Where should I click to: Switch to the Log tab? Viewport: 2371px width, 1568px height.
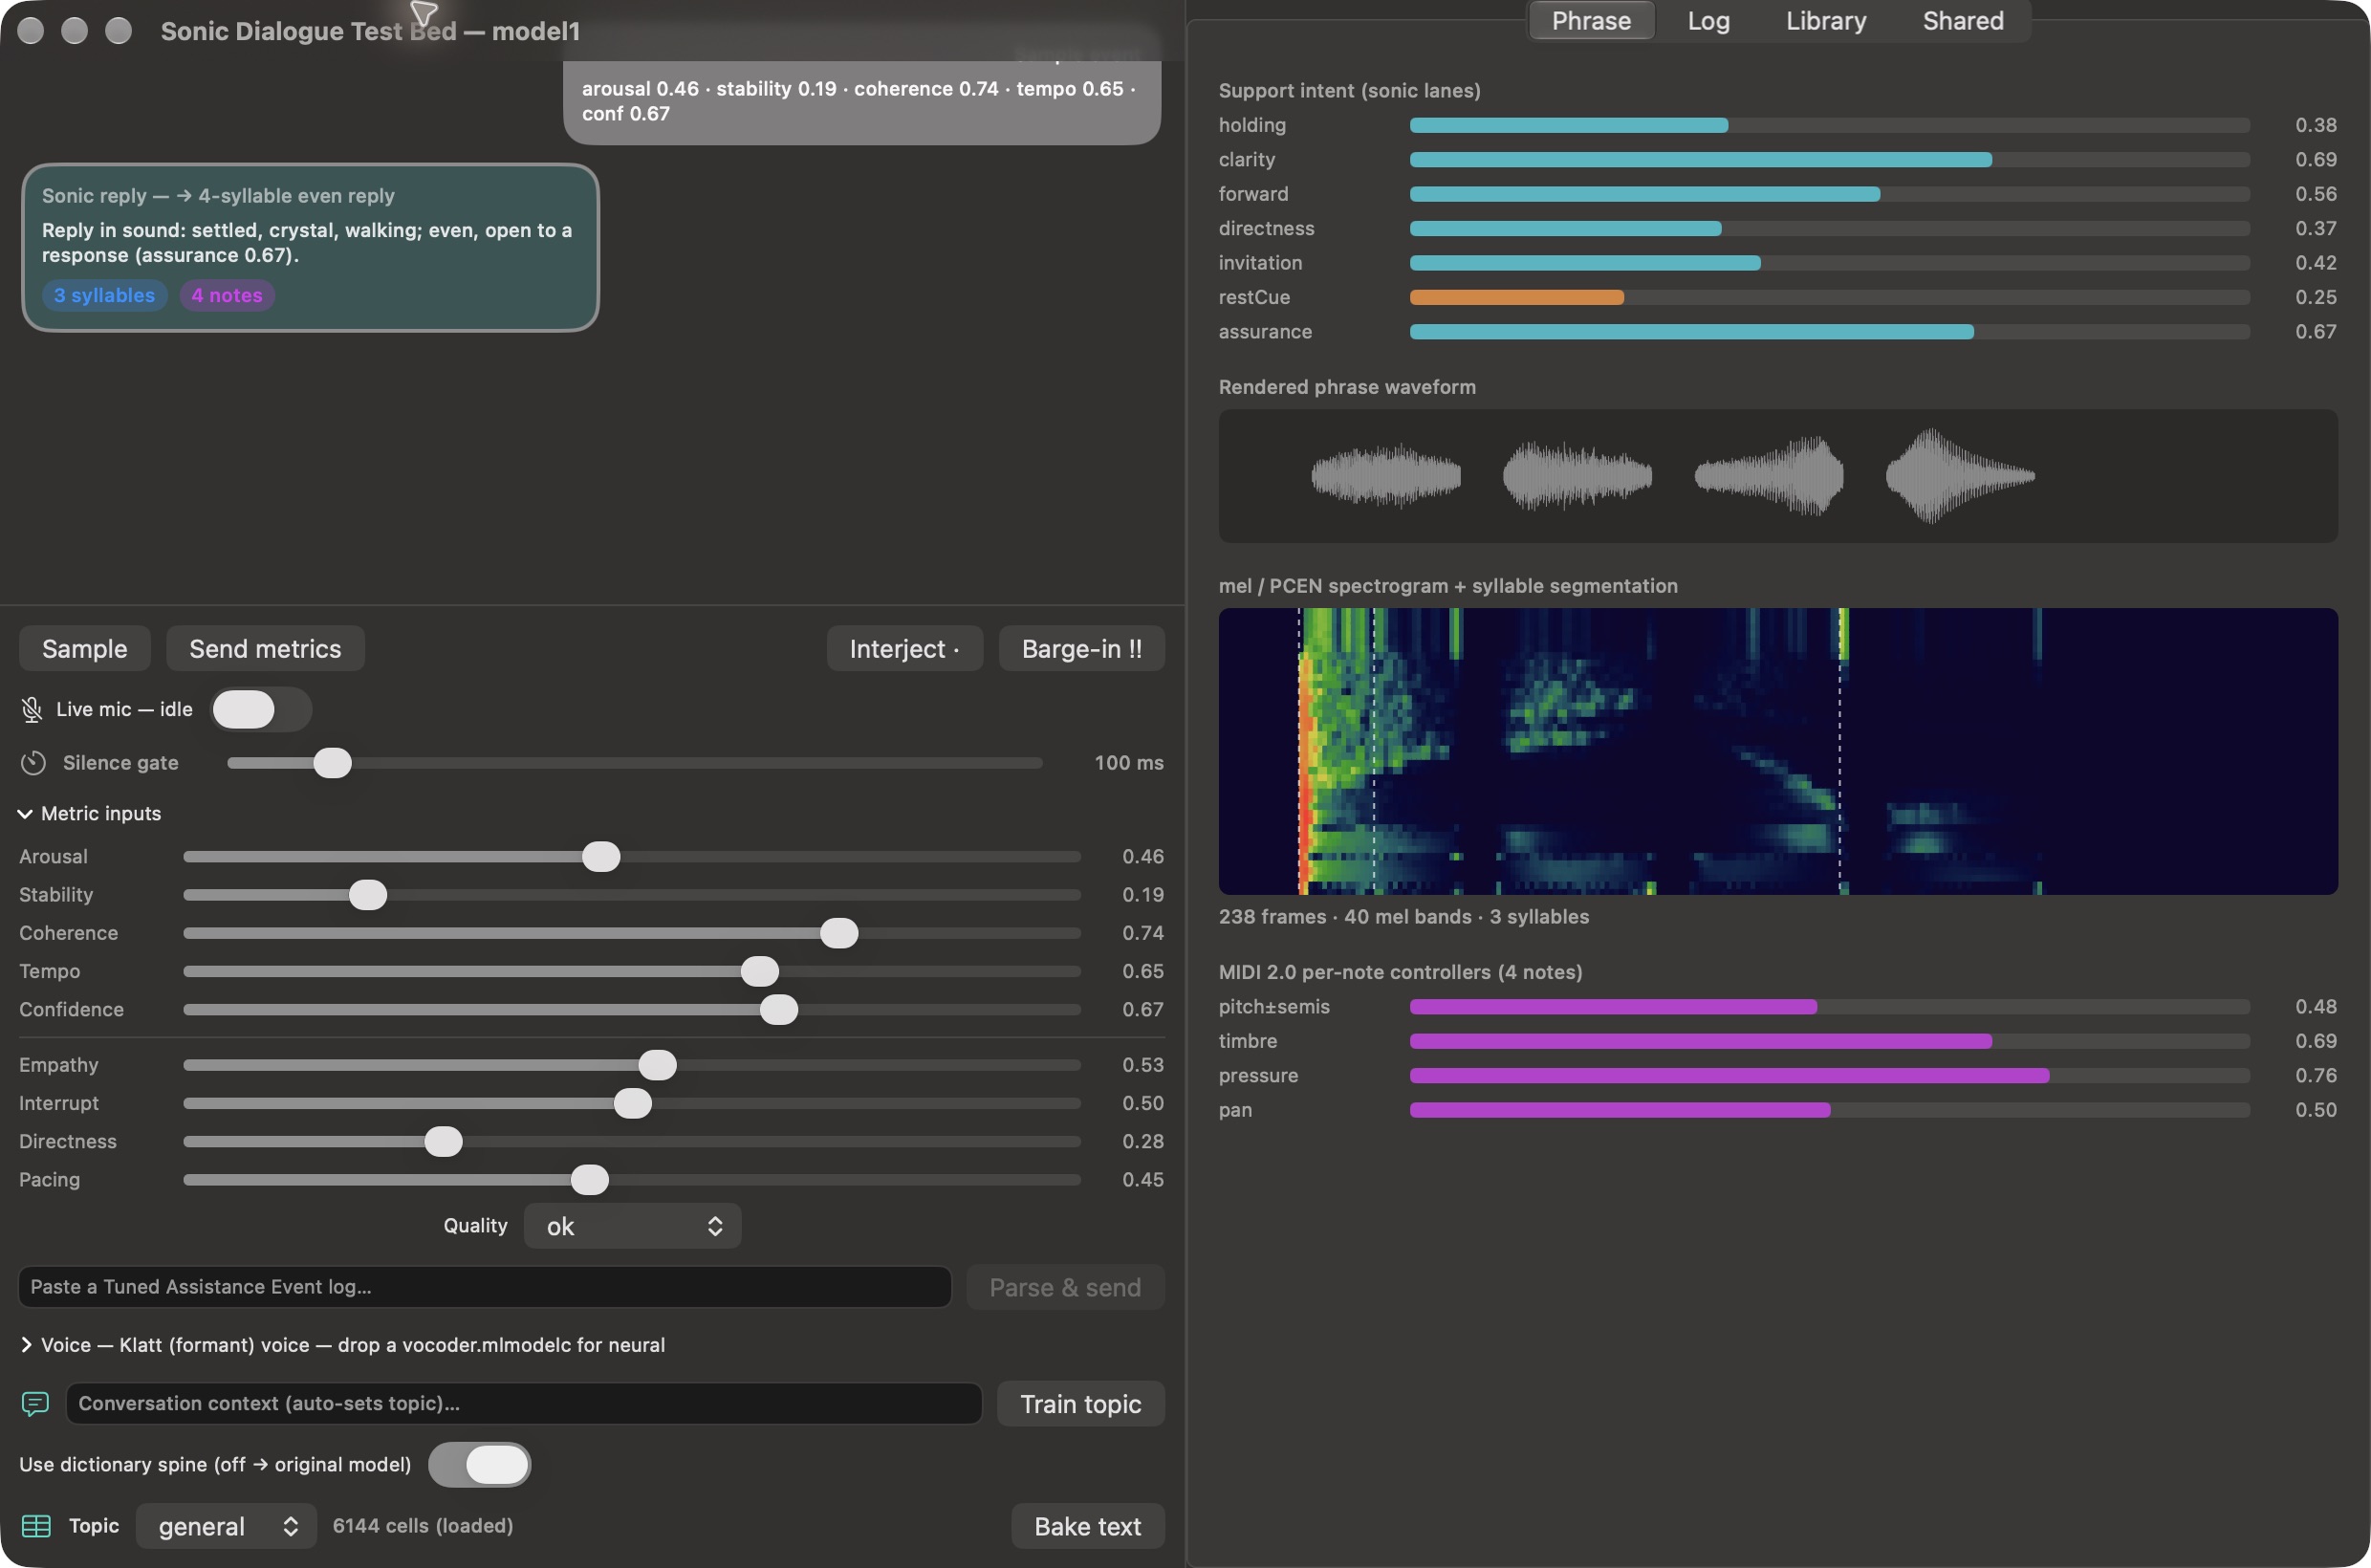click(x=1708, y=21)
